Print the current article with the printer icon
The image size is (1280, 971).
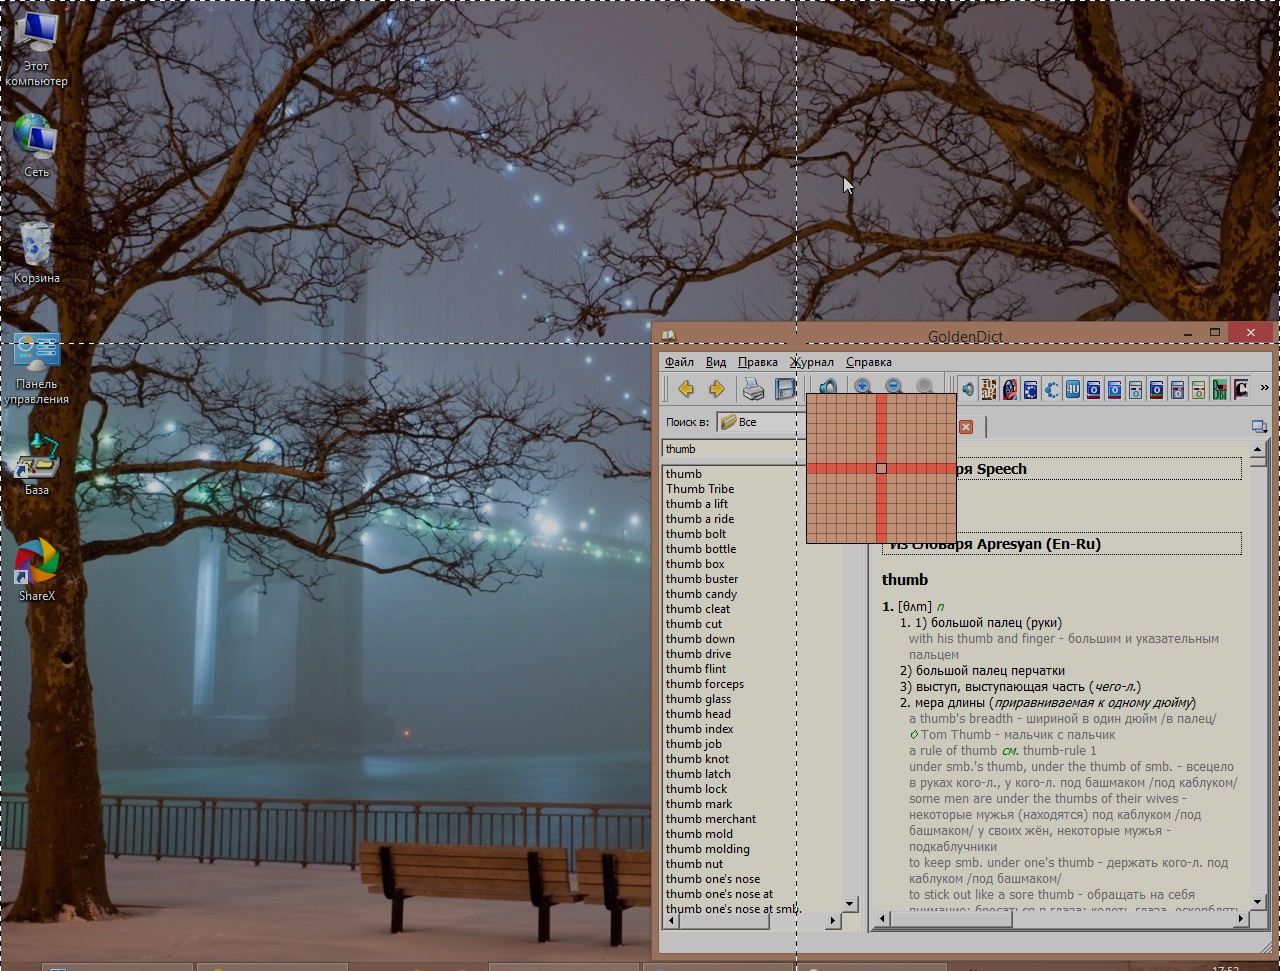pyautogui.click(x=754, y=389)
